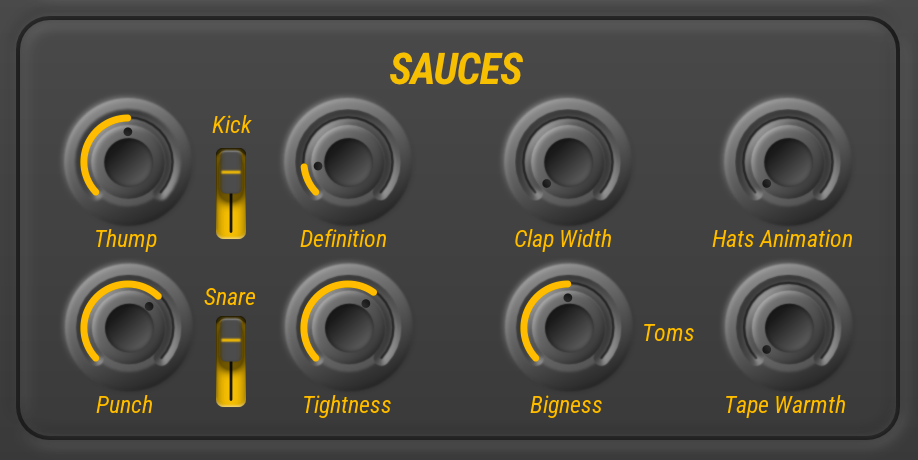Click the Clap Width knob
The image size is (918, 460).
[x=568, y=161]
